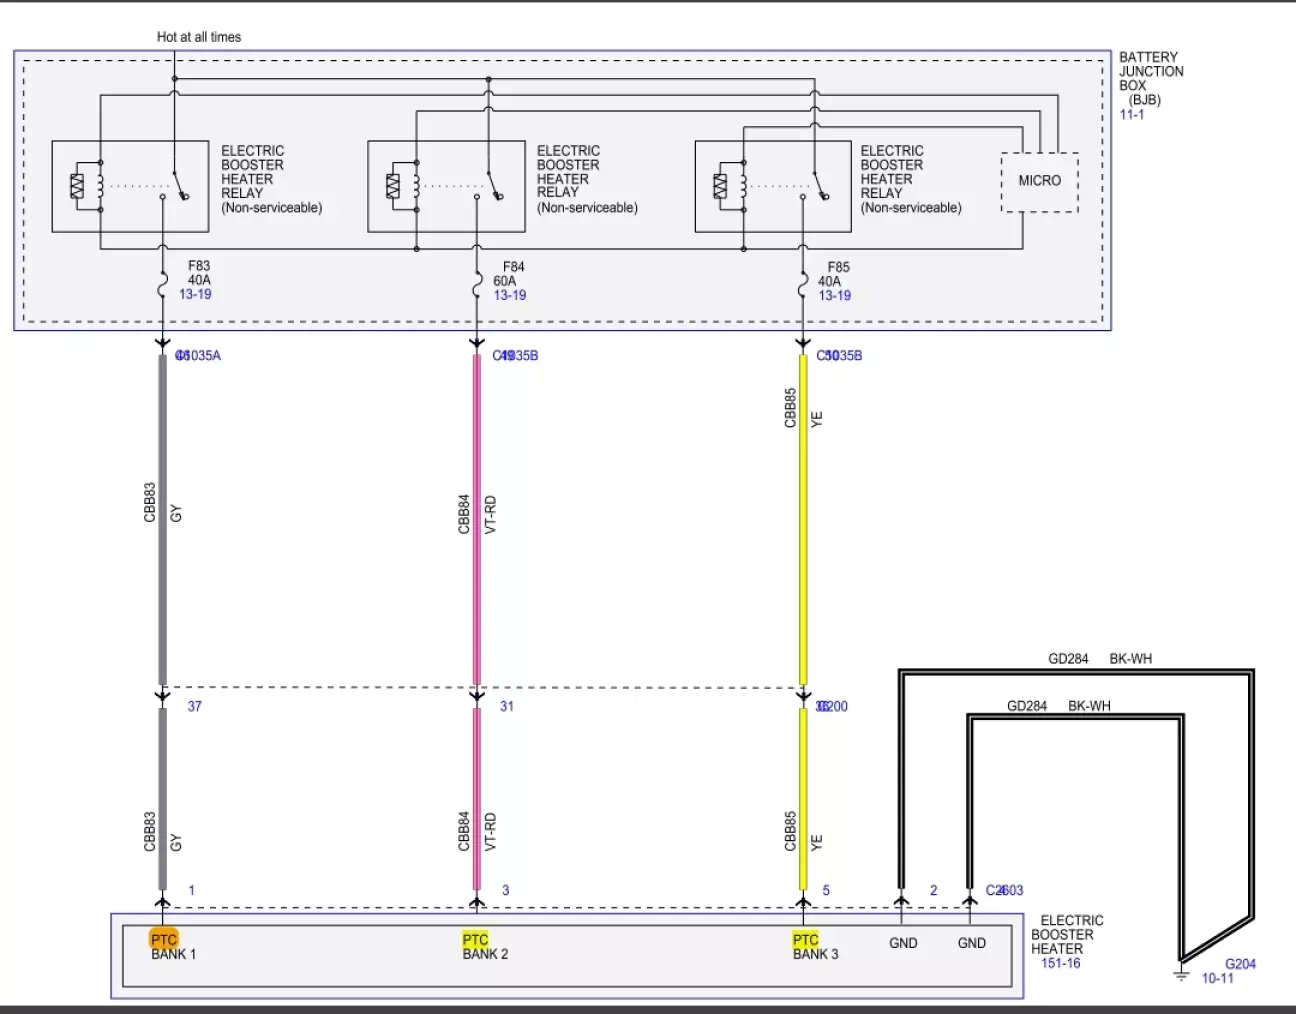Viewport: 1296px width, 1014px height.
Task: Click the G204 ground reference label
Action: (x=1240, y=964)
